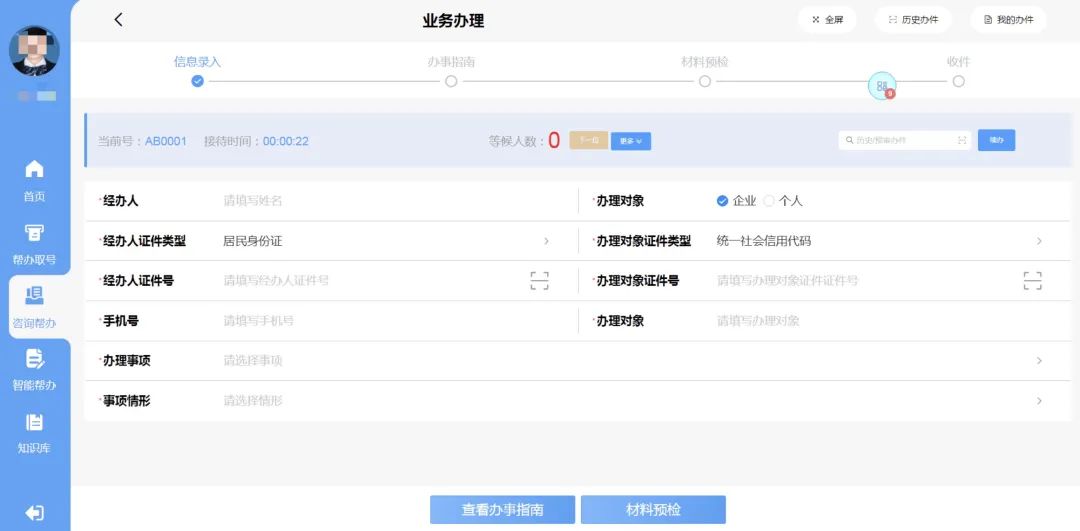Go to the 材料预检 step marker
Image resolution: width=1080 pixels, height=531 pixels.
point(705,81)
